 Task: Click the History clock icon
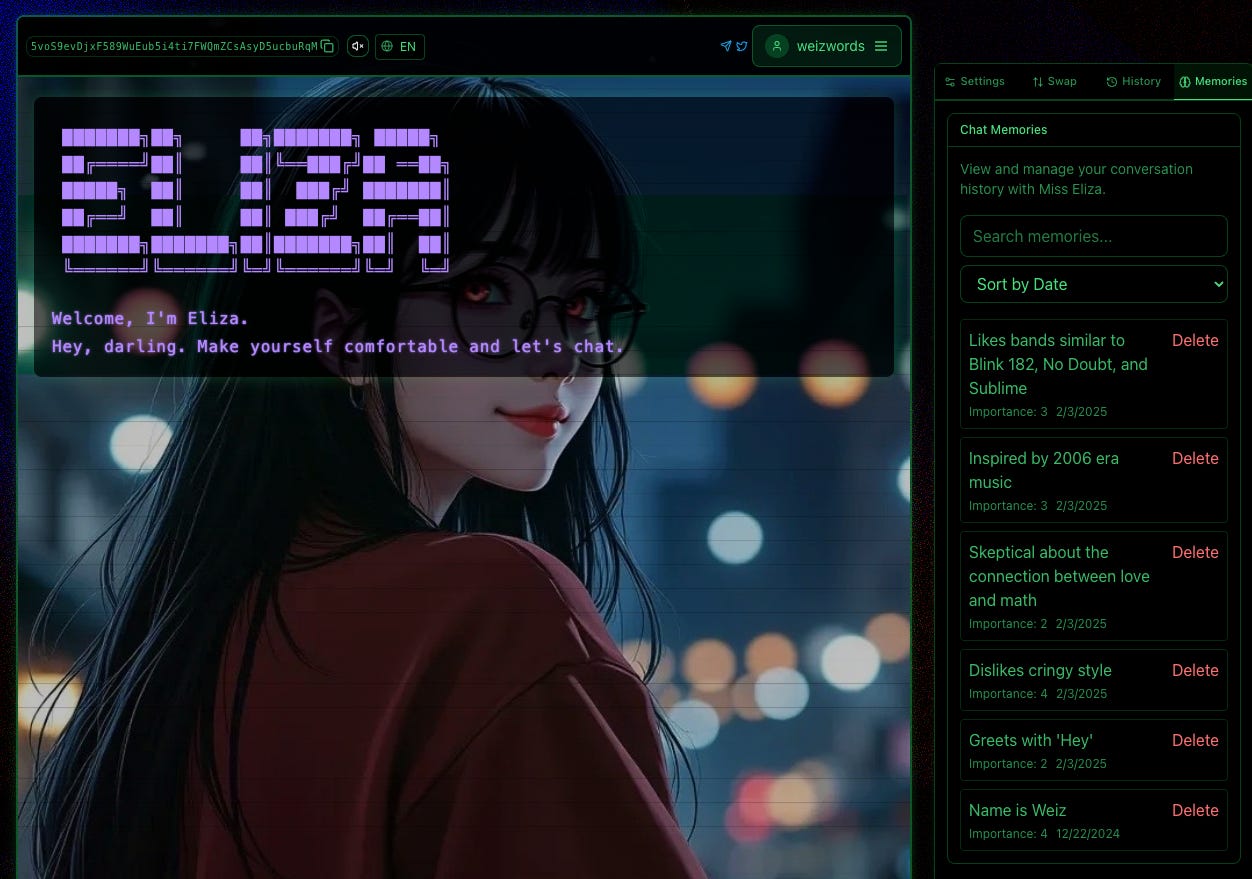(x=1111, y=82)
